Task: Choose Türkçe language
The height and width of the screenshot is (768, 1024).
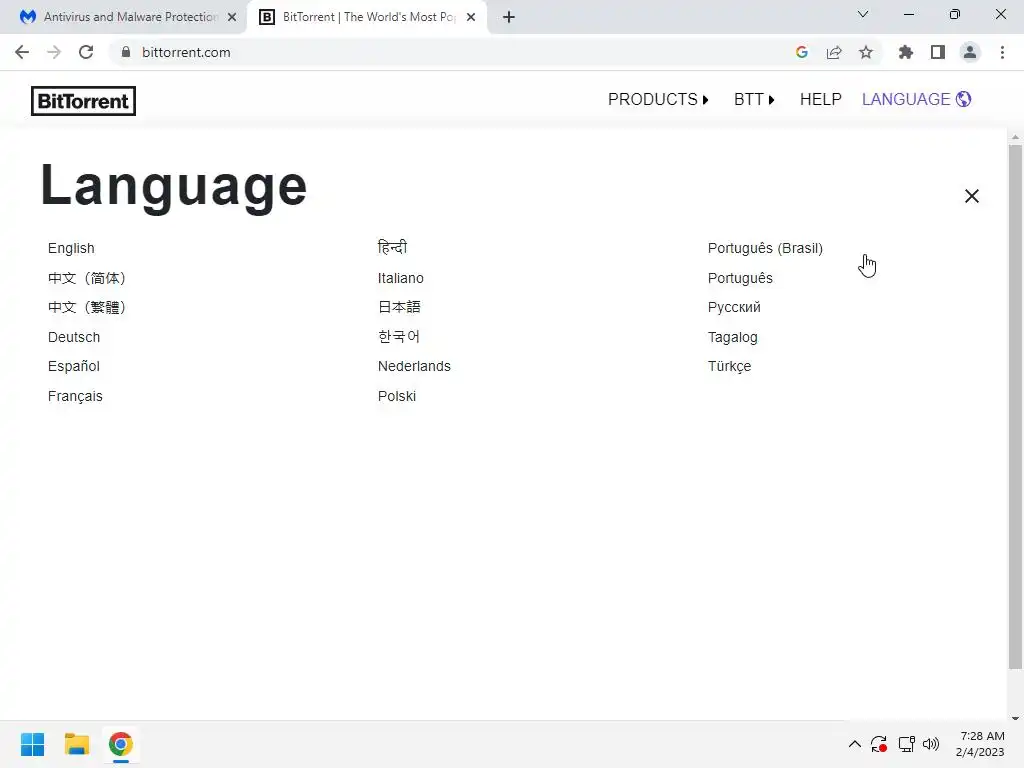Action: pyautogui.click(x=729, y=366)
